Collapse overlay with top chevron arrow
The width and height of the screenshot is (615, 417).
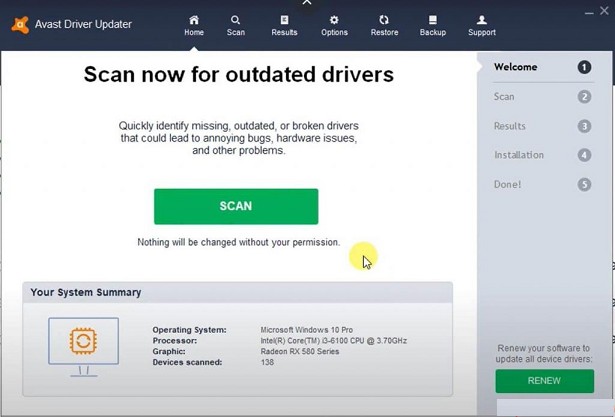tap(307, 3)
